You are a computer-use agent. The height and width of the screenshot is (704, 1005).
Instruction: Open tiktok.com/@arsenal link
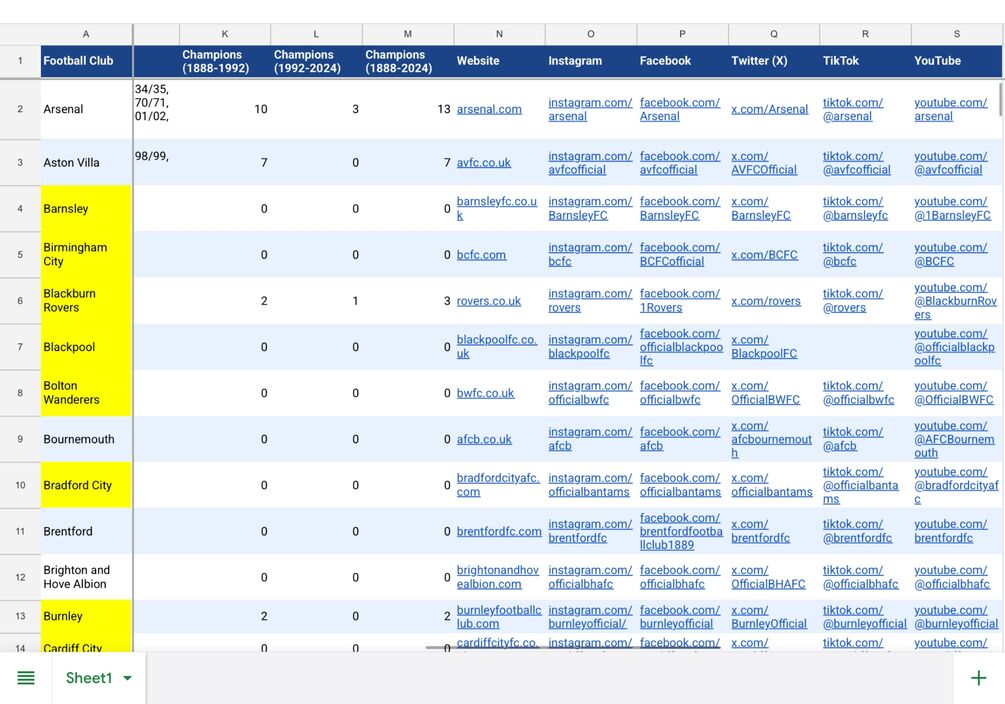pyautogui.click(x=852, y=109)
